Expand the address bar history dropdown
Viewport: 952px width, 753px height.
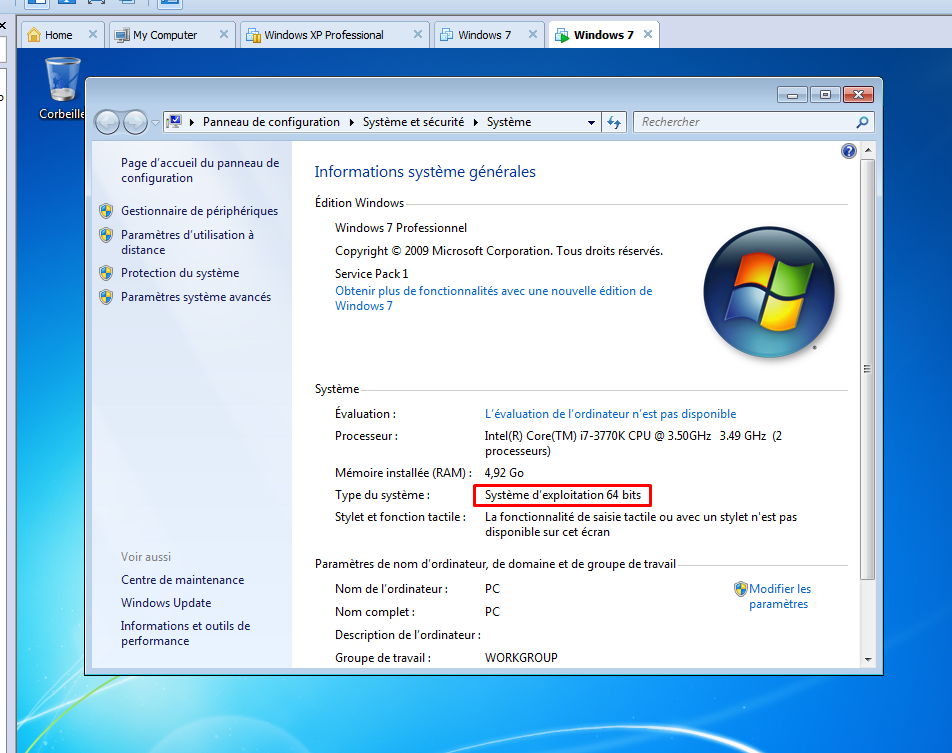pos(591,122)
